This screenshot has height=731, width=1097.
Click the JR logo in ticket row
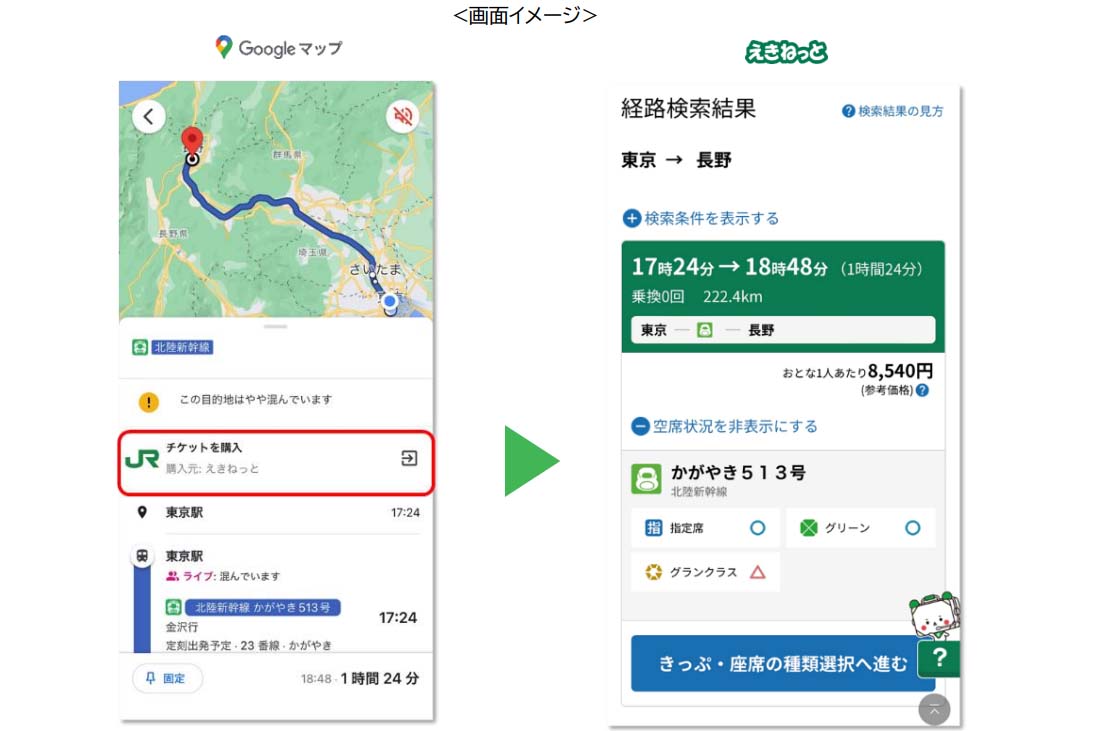tap(142, 460)
